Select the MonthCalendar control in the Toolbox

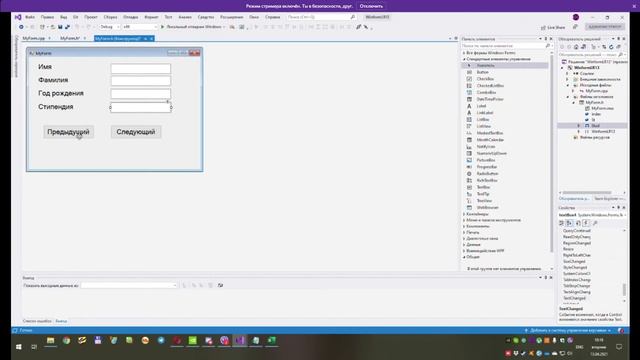click(504, 140)
